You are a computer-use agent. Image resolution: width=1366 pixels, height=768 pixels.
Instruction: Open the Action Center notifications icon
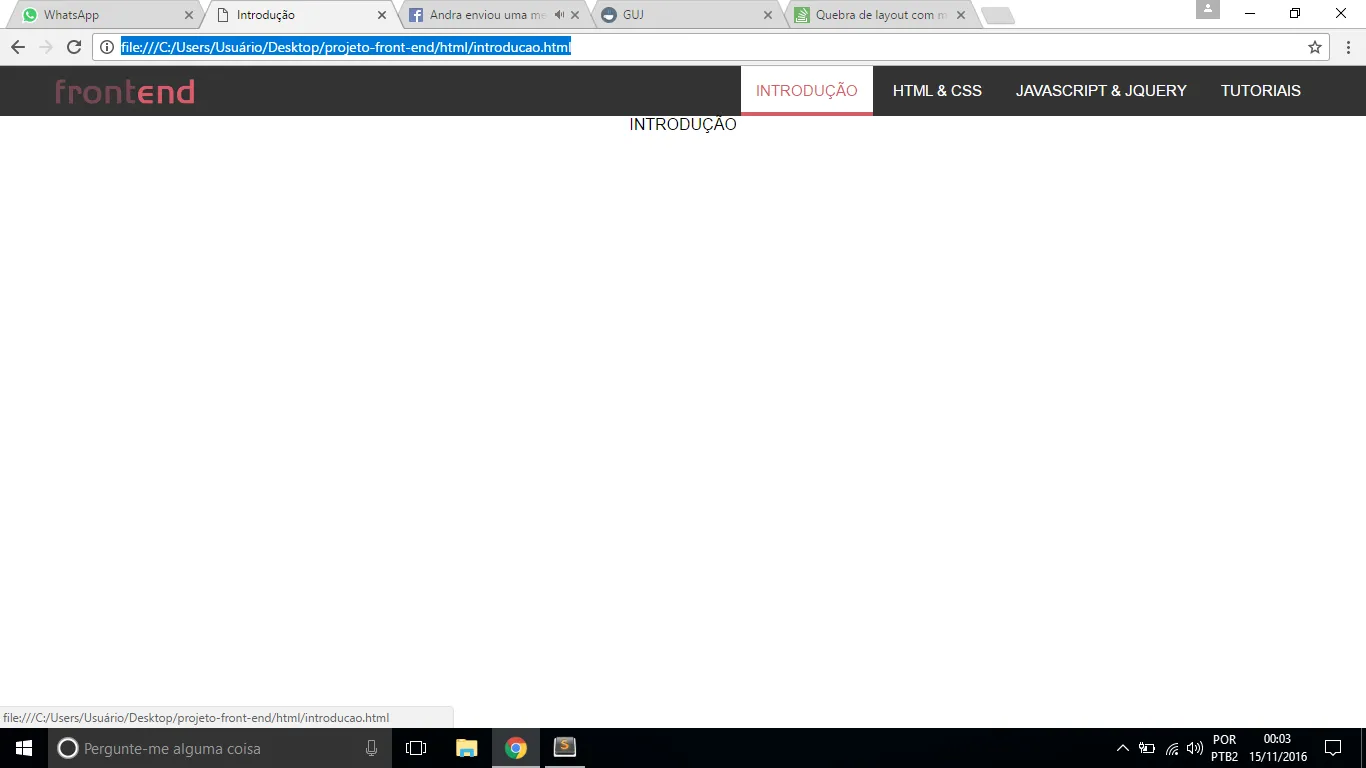[1332, 748]
